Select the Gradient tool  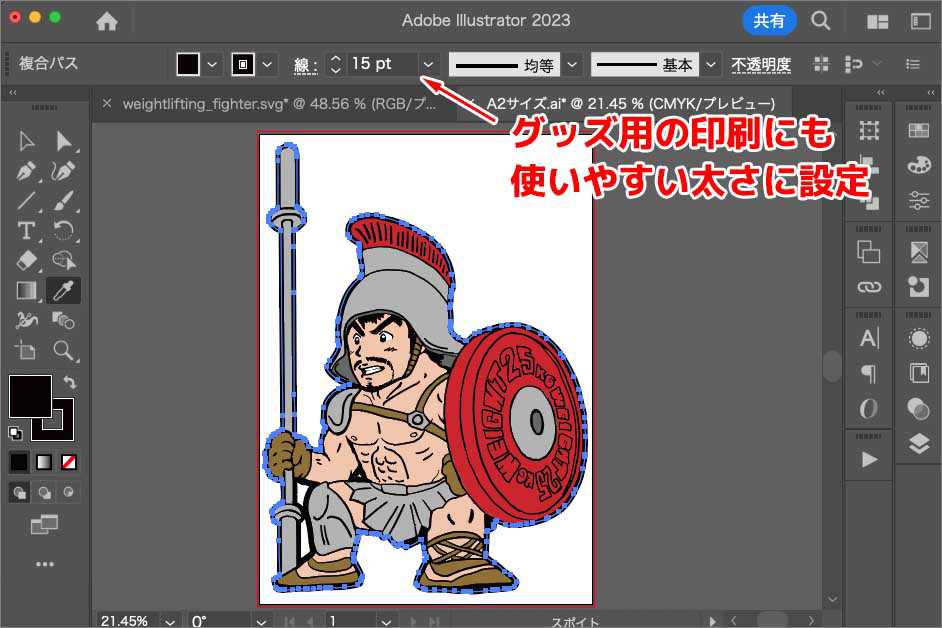(27, 291)
